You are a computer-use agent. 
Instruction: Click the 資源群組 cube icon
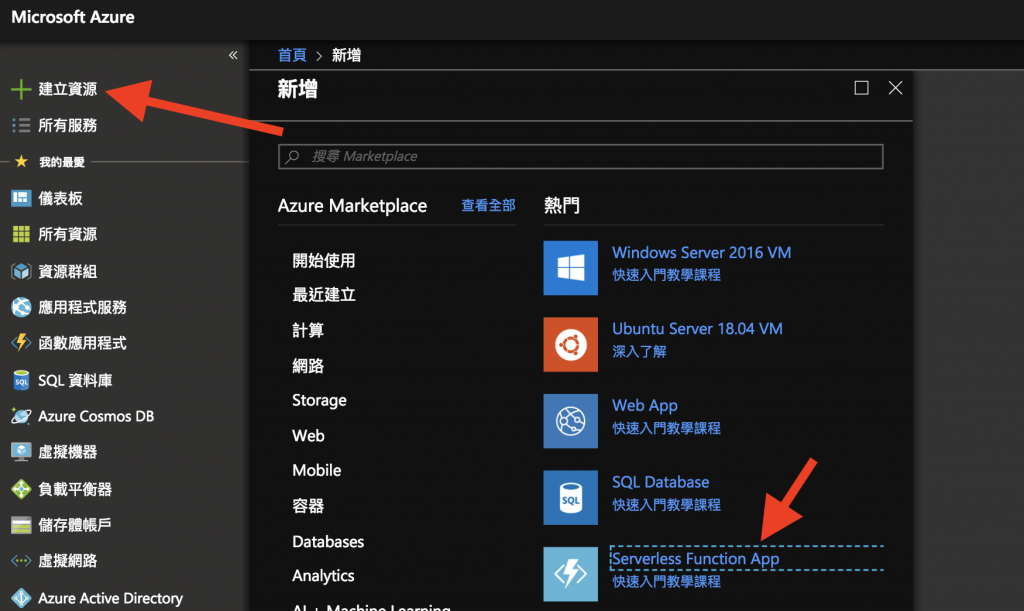tap(21, 271)
